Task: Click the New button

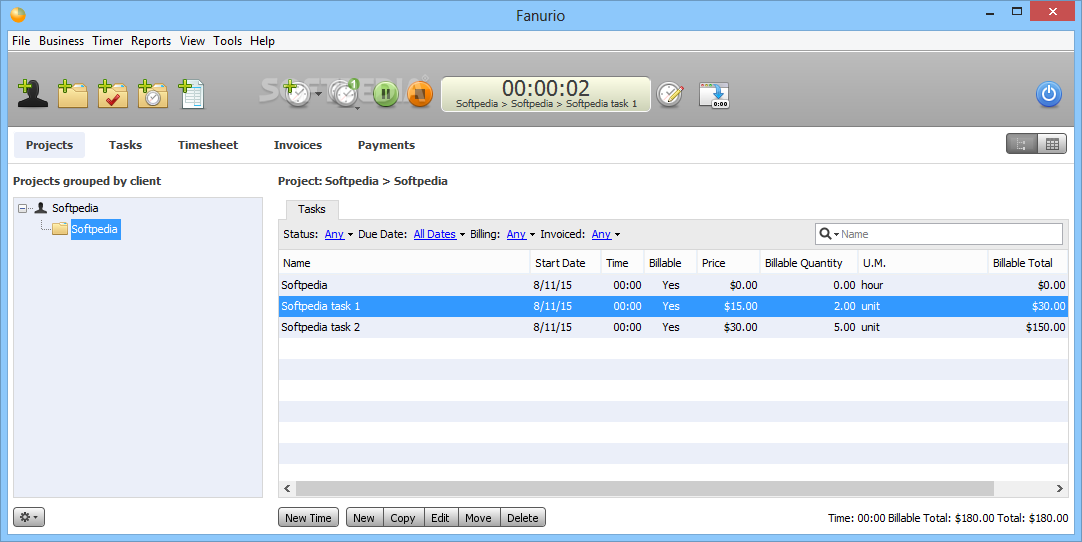Action: coord(364,518)
